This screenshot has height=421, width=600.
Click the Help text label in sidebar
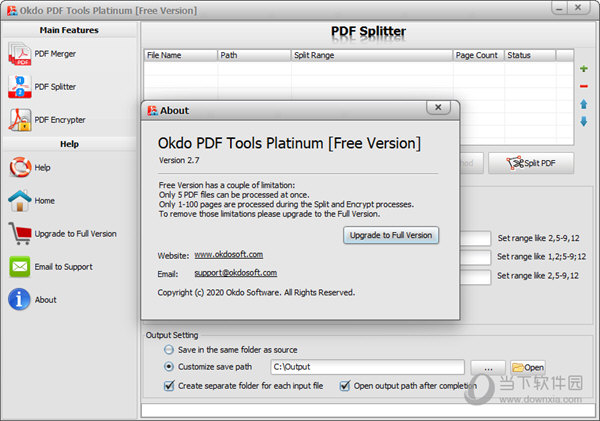point(42,168)
